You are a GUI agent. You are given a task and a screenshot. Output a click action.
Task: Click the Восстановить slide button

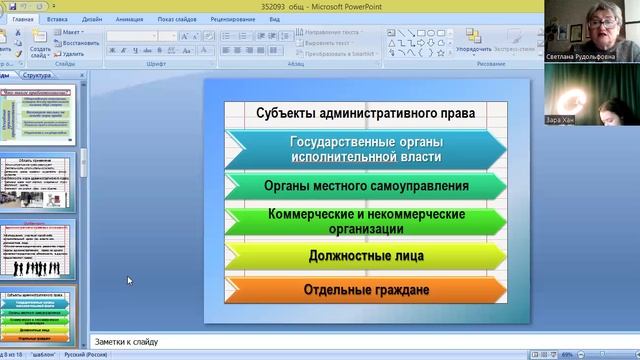pos(77,43)
